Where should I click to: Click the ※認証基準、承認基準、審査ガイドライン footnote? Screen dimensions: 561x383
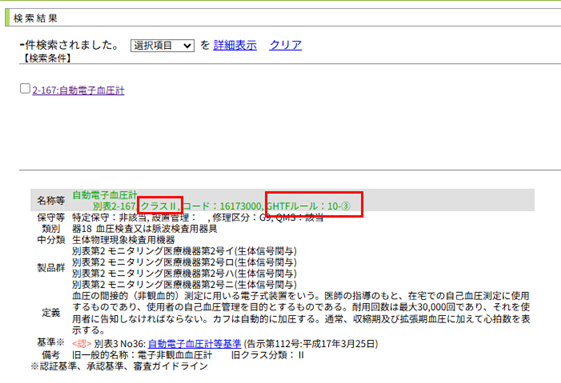[119, 367]
